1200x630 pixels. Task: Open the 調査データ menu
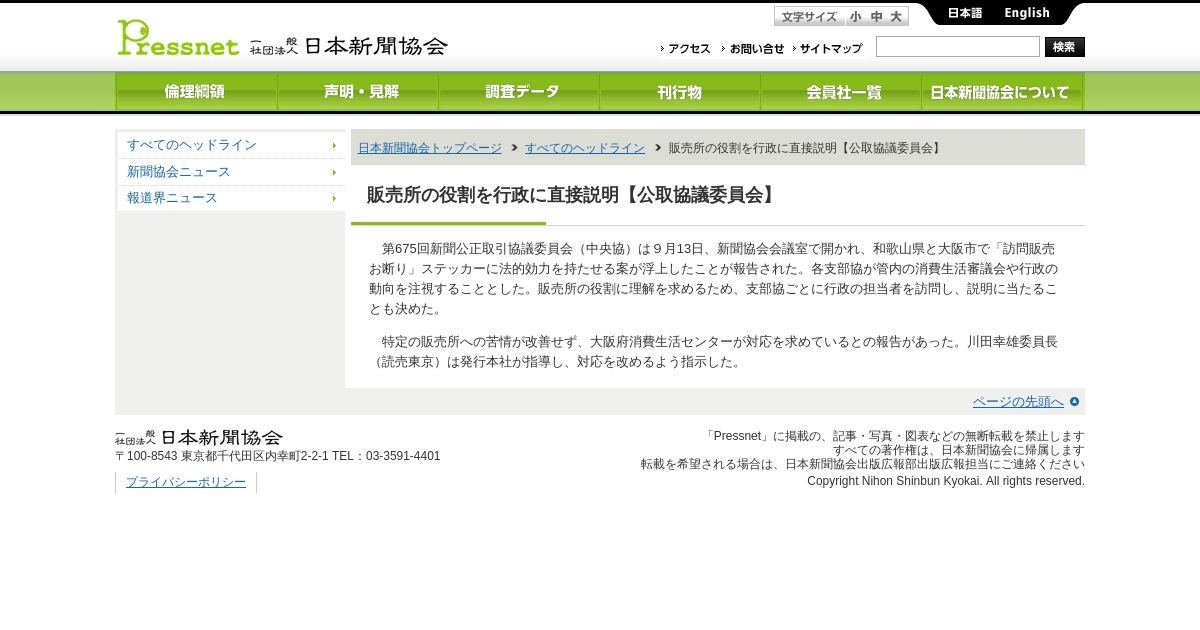519,92
